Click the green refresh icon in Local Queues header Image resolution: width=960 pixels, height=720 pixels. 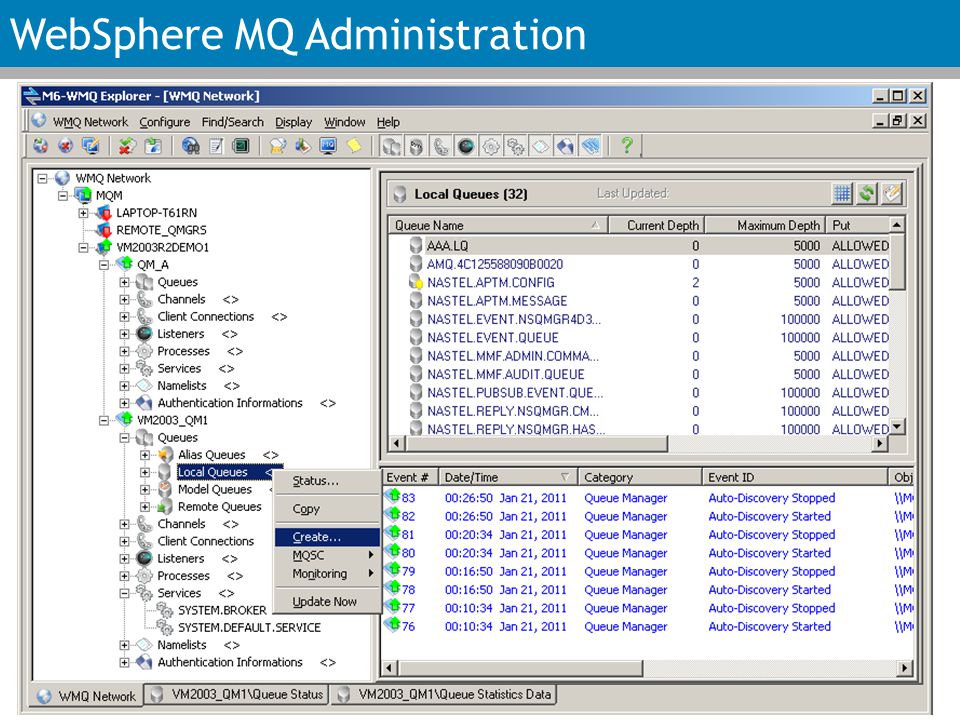click(867, 194)
